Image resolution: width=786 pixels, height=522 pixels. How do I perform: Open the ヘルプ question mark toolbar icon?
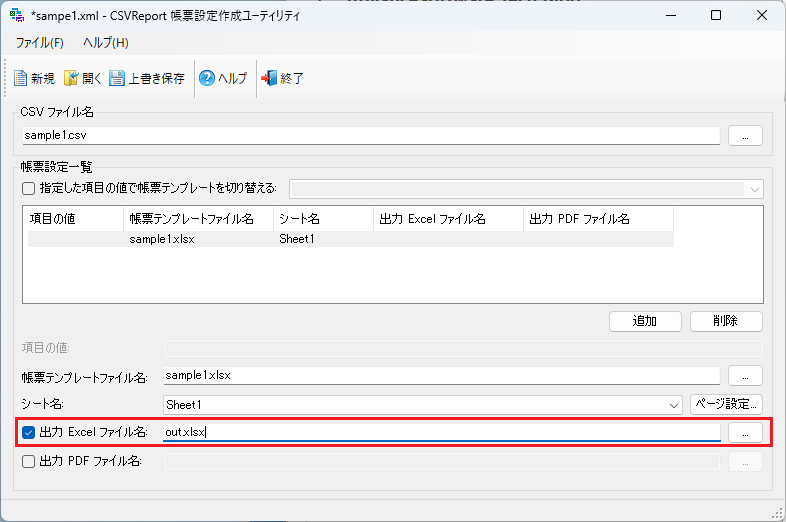click(207, 78)
